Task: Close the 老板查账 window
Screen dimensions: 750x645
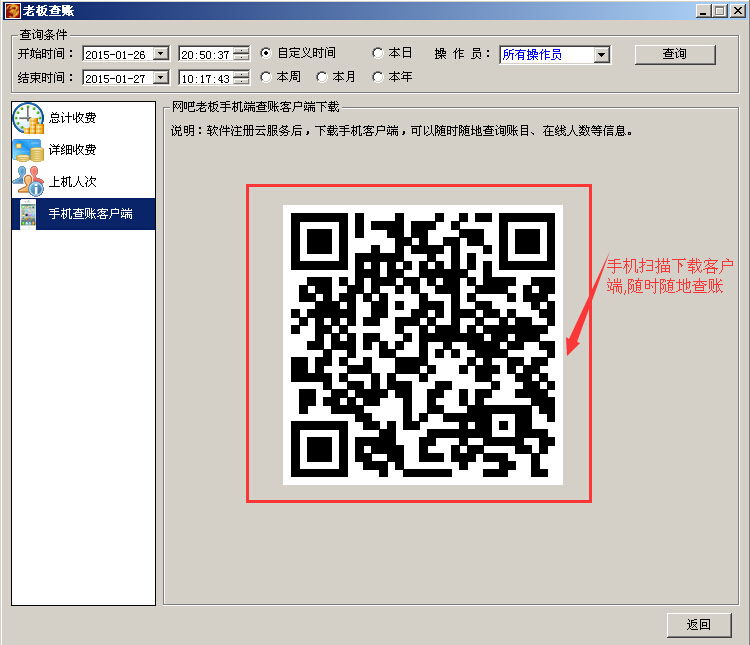Action: (x=737, y=11)
